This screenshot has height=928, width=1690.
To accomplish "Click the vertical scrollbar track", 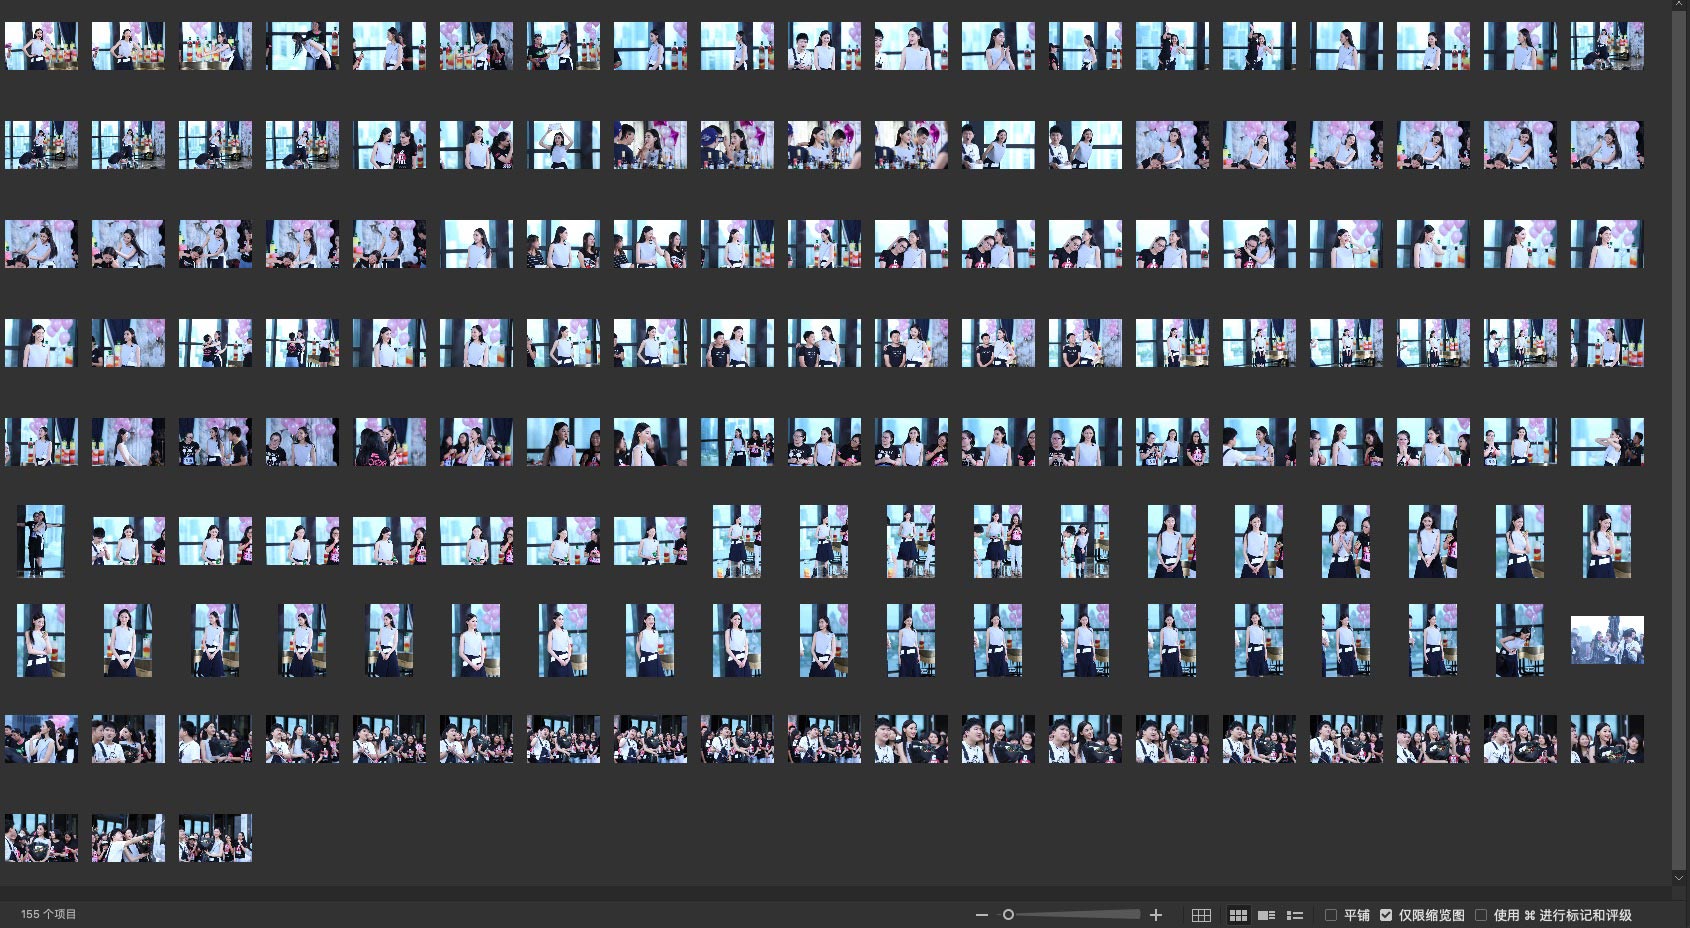I will tap(1679, 440).
